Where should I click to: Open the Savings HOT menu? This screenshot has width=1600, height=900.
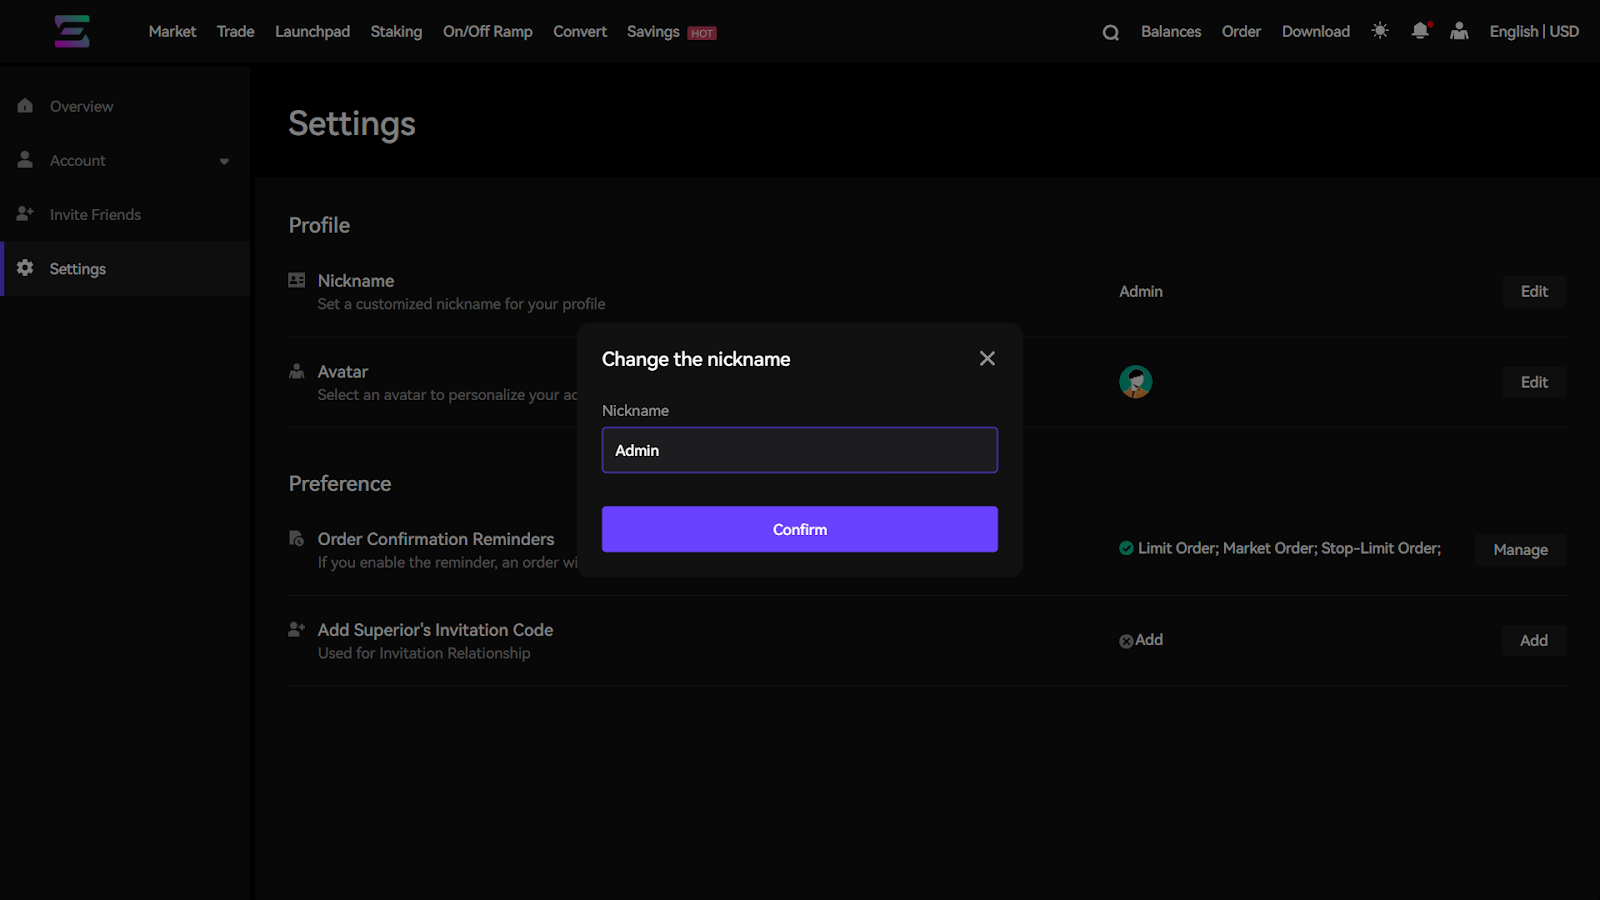click(670, 32)
